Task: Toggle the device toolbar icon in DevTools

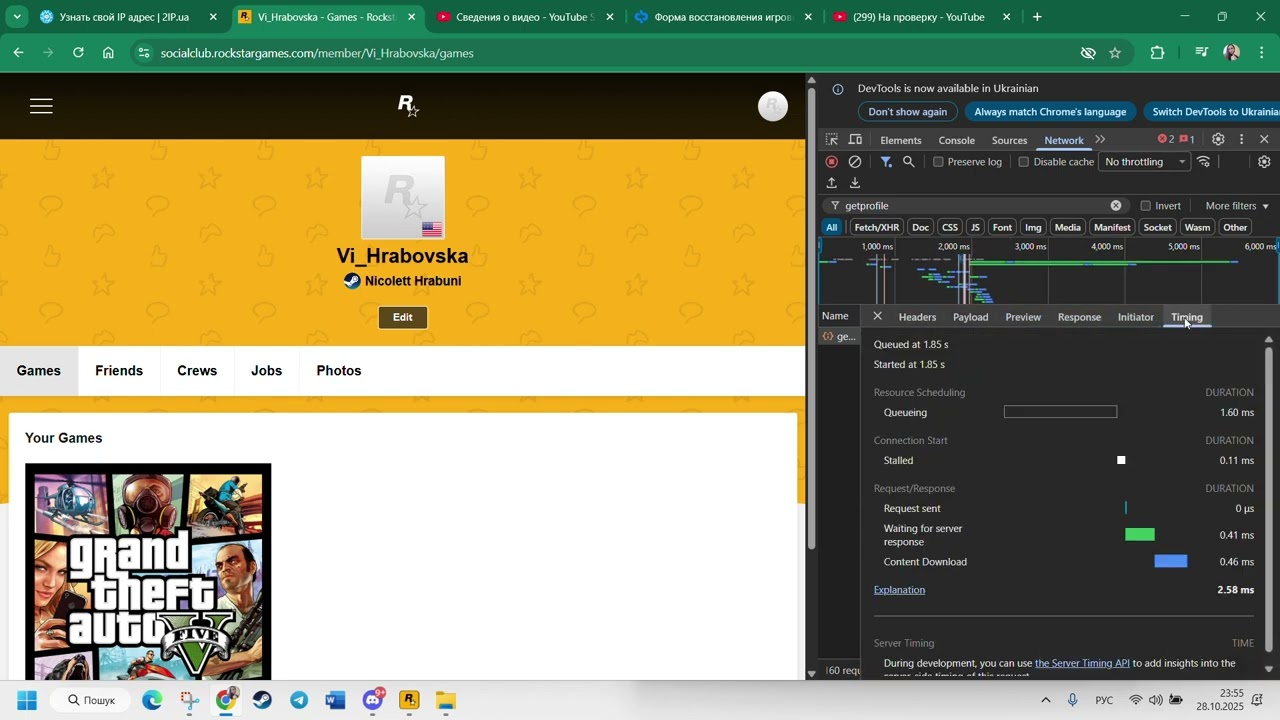Action: (855, 140)
